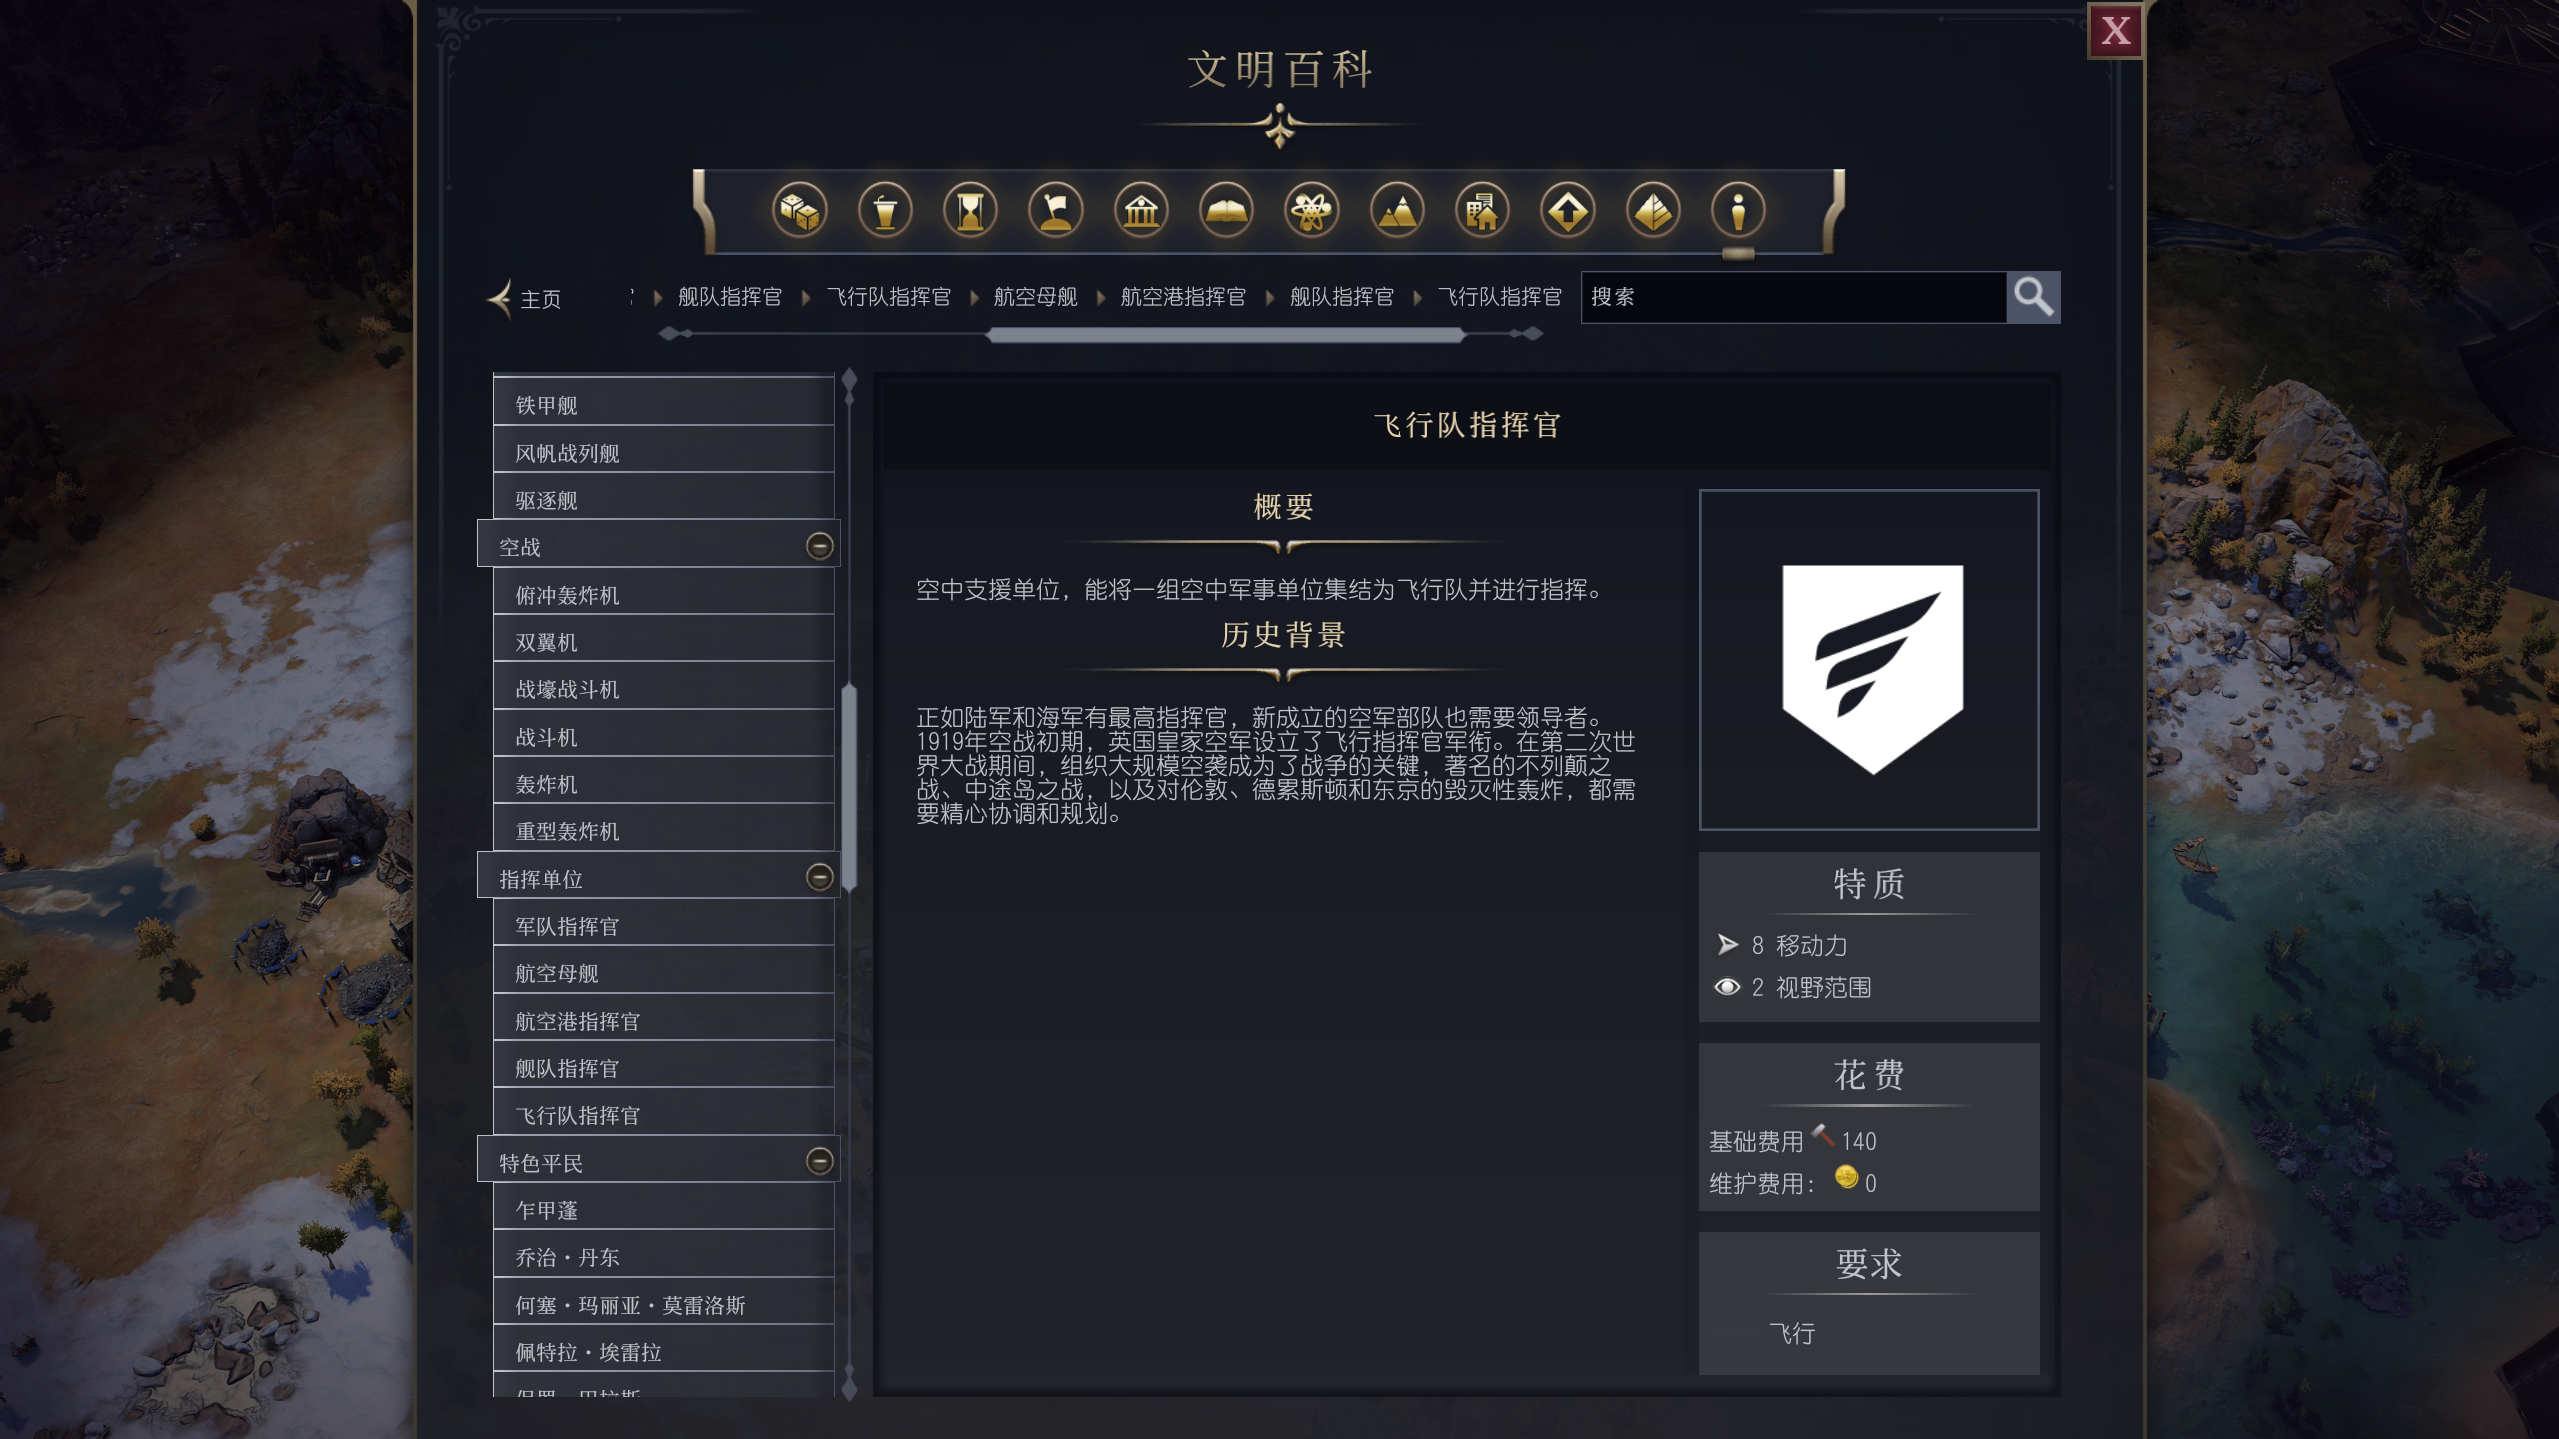This screenshot has height=1439, width=2559.
Task: Collapse the 空战 section
Action: coord(819,546)
